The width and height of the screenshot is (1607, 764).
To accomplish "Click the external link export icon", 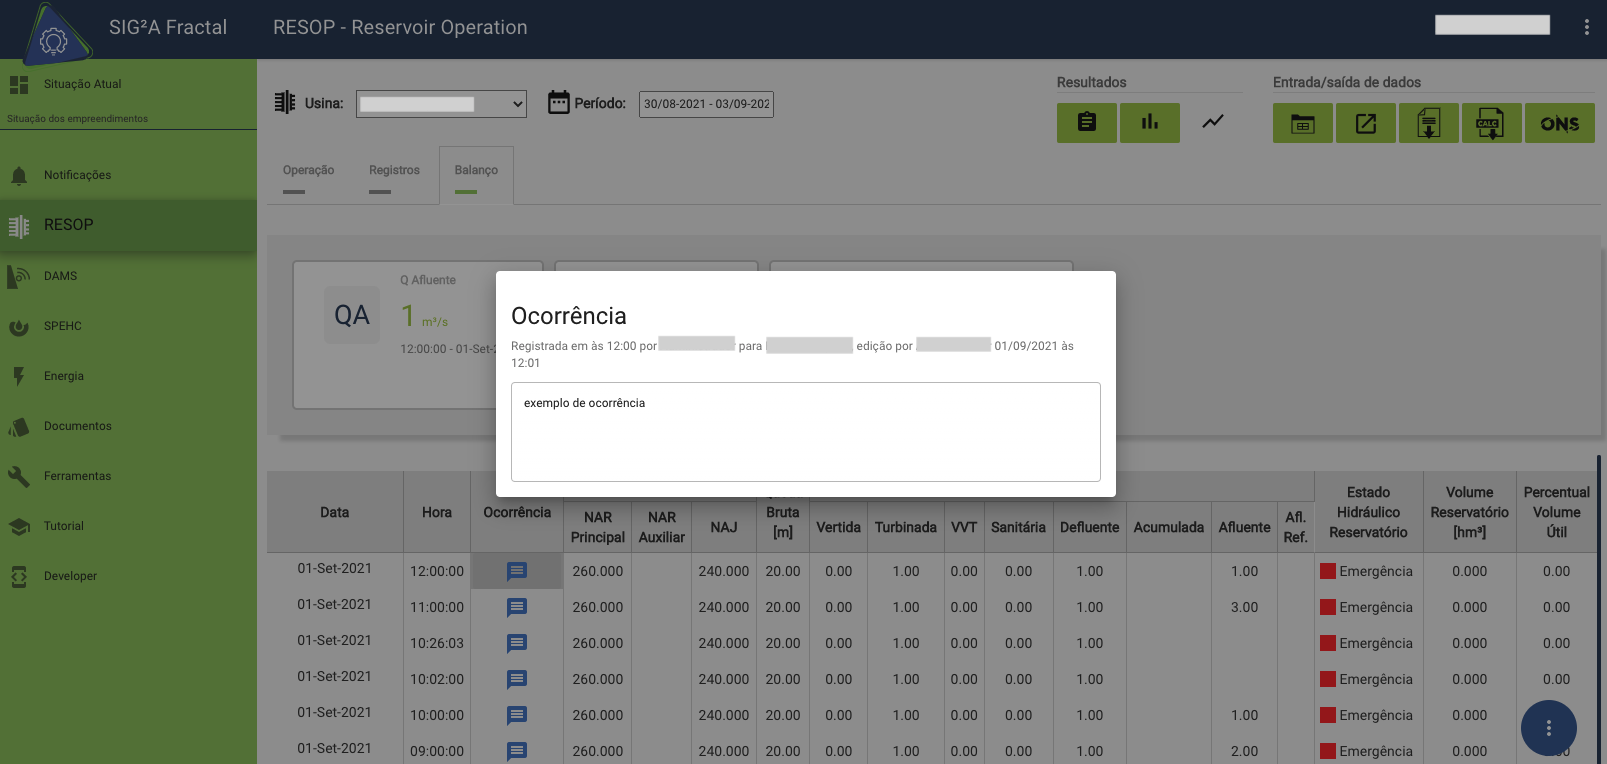I will click(x=1365, y=124).
